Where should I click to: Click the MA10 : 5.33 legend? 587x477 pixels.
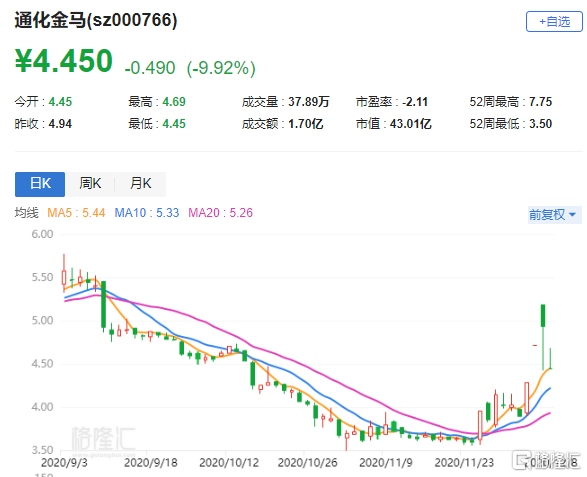(147, 213)
